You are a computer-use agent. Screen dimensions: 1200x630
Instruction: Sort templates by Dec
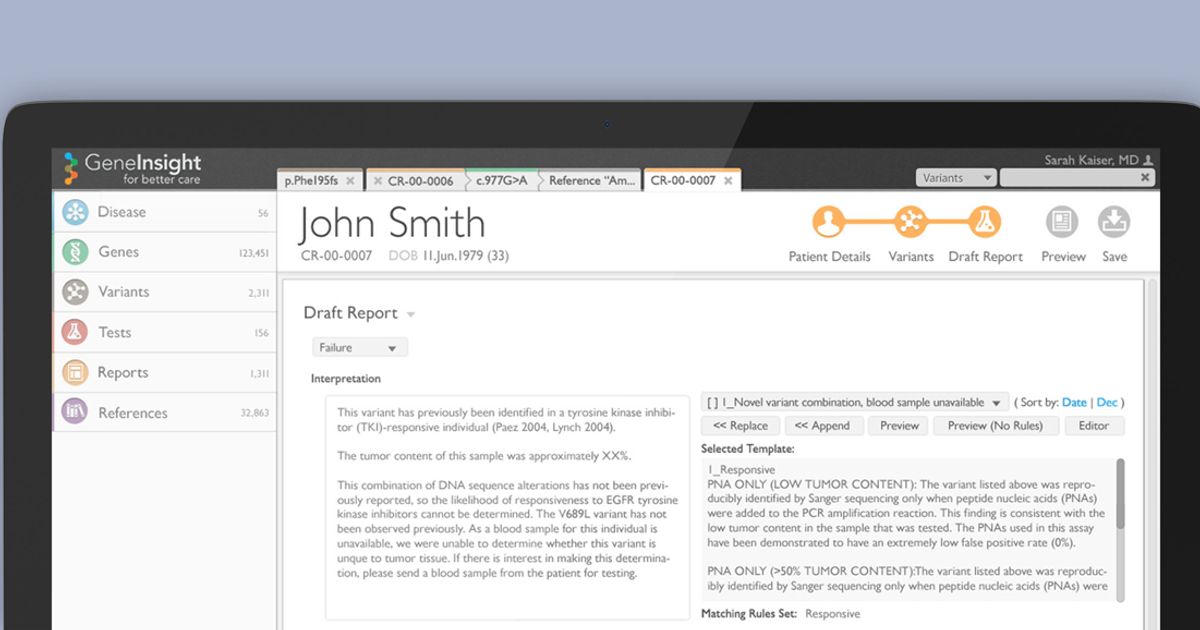pos(1107,402)
